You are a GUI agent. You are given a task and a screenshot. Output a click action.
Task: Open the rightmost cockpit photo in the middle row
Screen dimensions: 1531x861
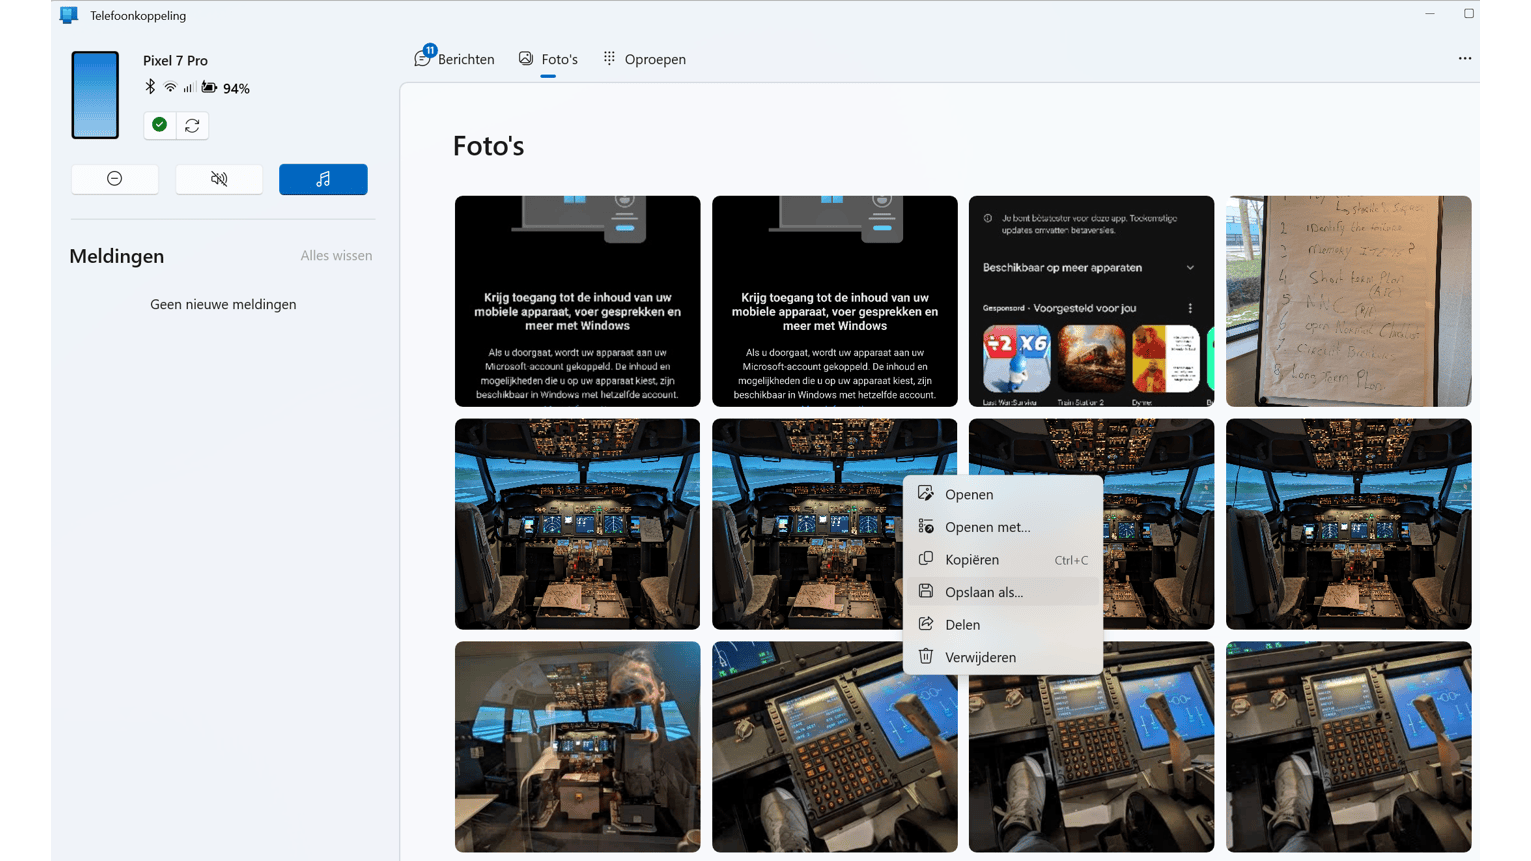pos(1349,524)
